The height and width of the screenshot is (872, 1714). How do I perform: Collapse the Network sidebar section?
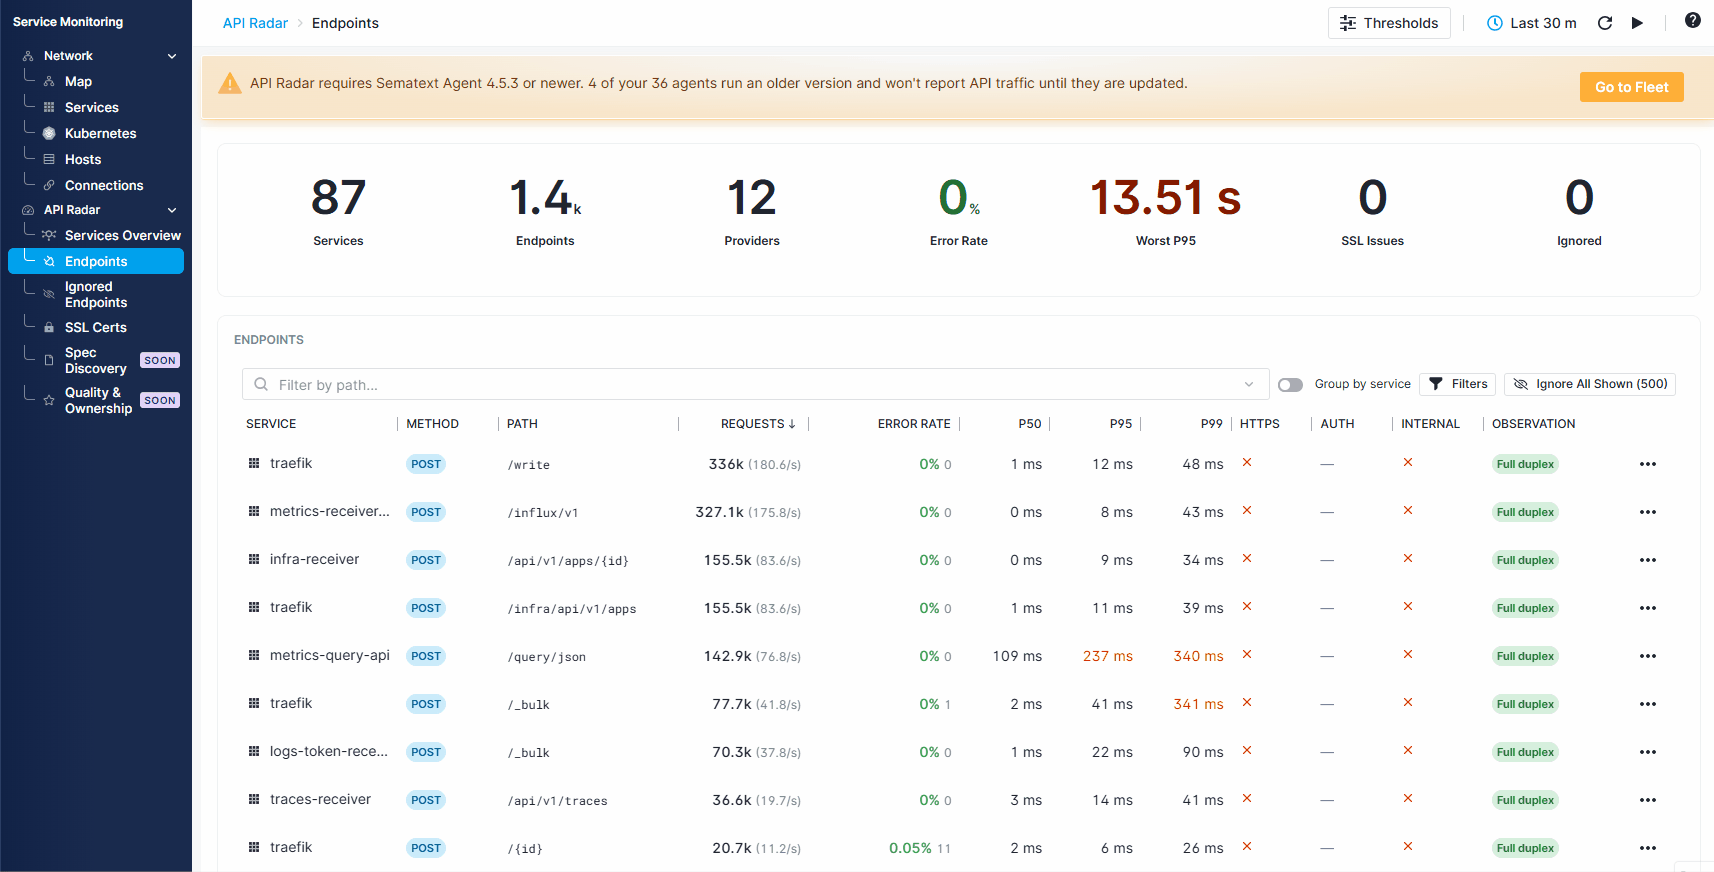point(172,56)
